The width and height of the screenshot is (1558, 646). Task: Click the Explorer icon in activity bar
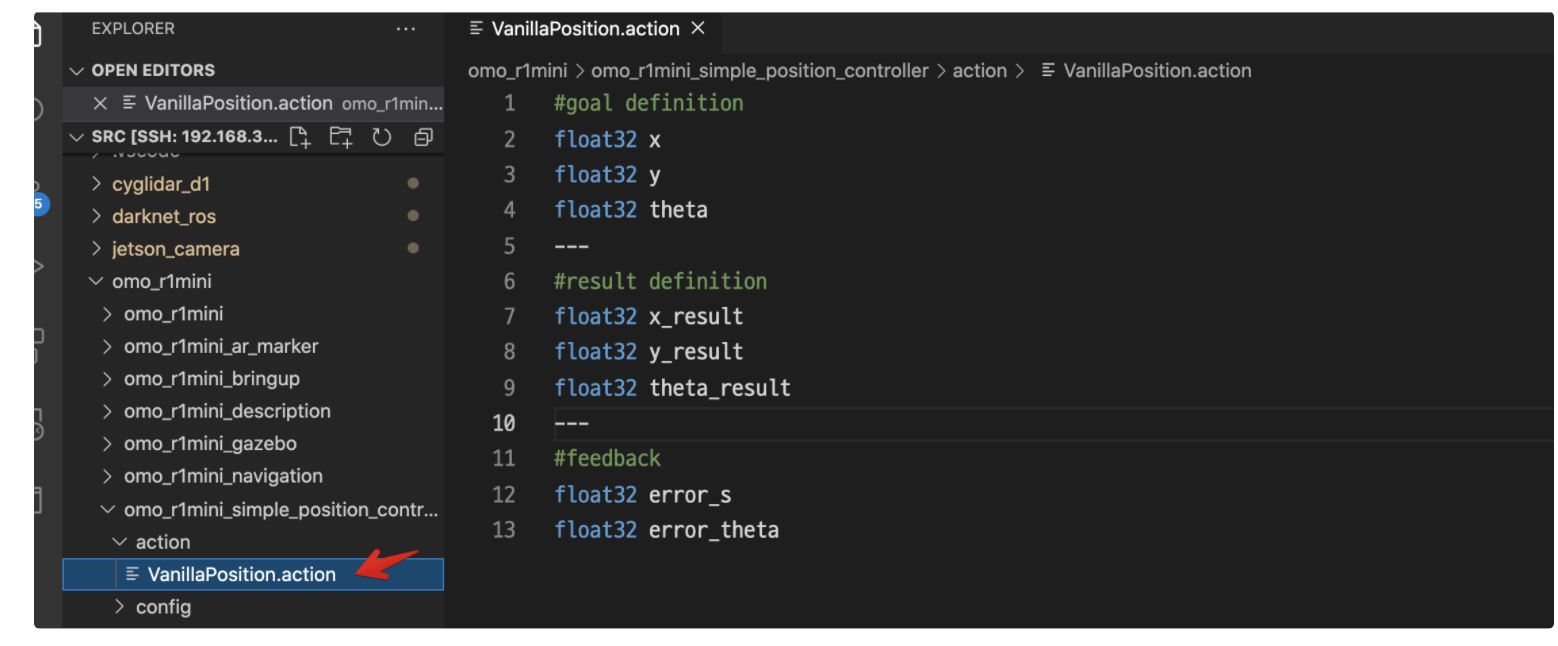38,35
